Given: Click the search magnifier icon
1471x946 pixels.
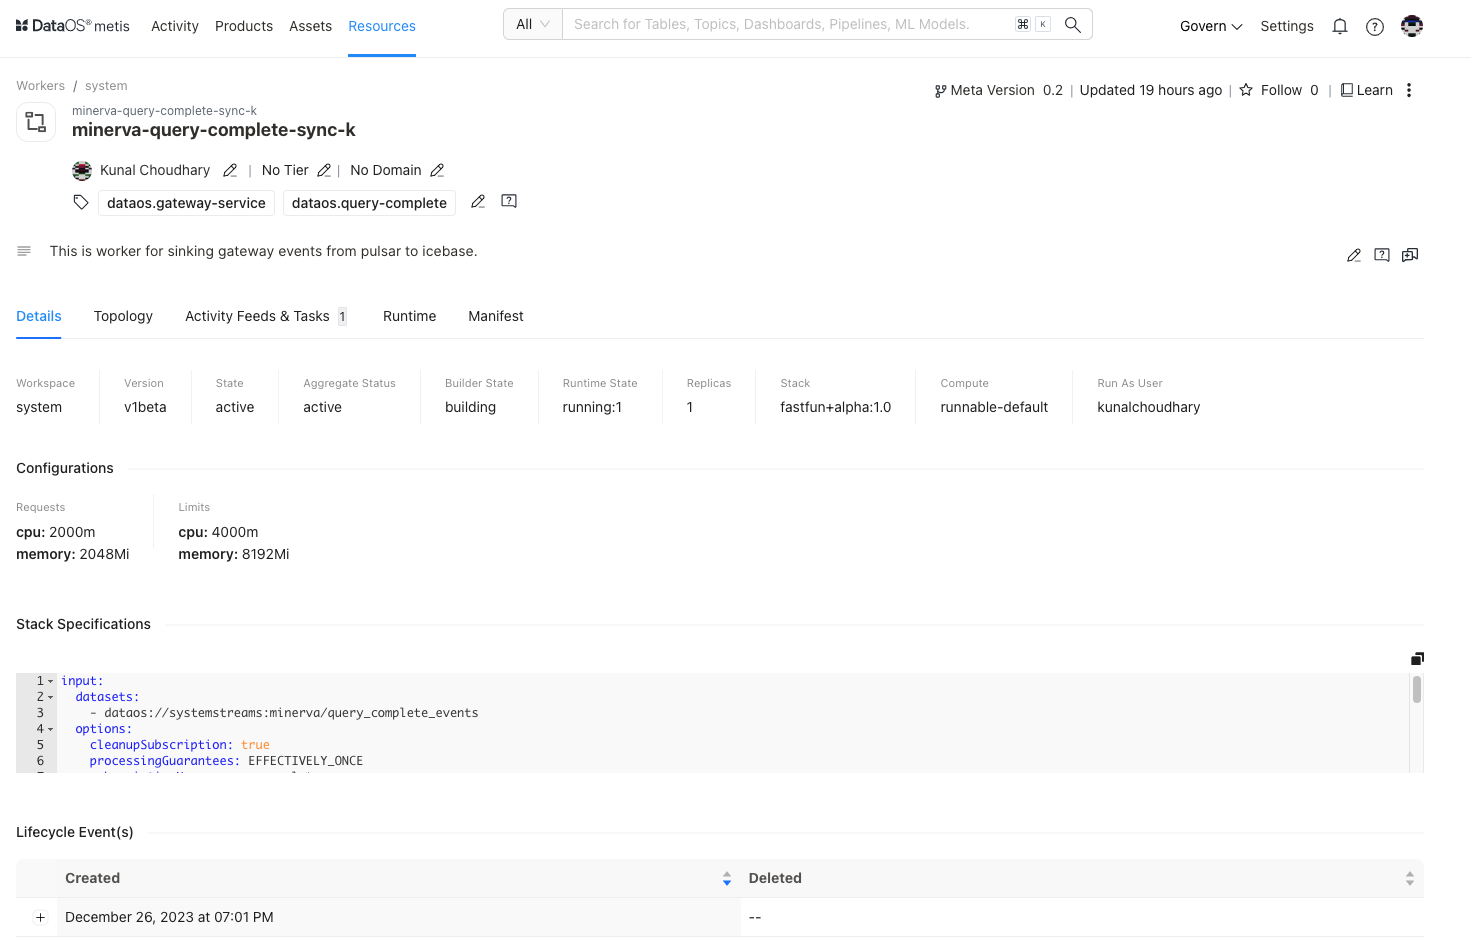Looking at the screenshot, I should (x=1073, y=25).
